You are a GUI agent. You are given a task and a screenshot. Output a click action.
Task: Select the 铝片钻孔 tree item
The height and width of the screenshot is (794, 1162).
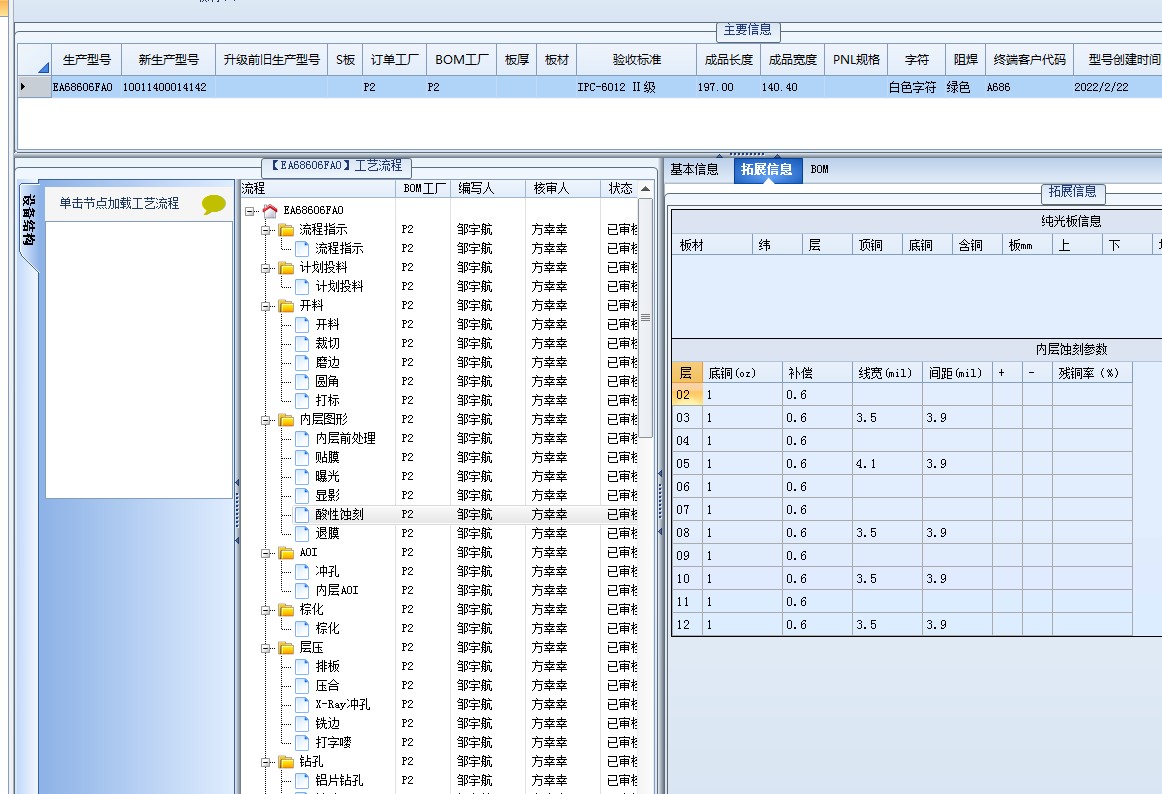point(339,781)
